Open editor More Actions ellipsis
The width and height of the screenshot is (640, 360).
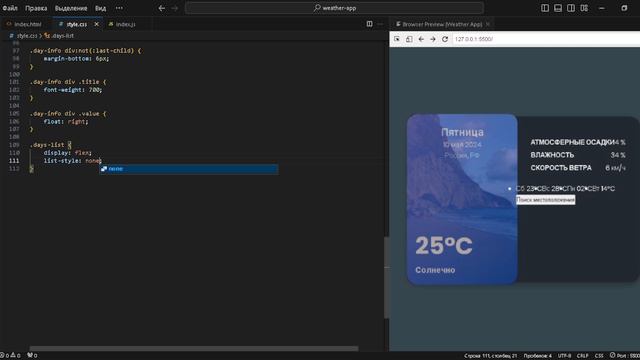click(x=380, y=24)
